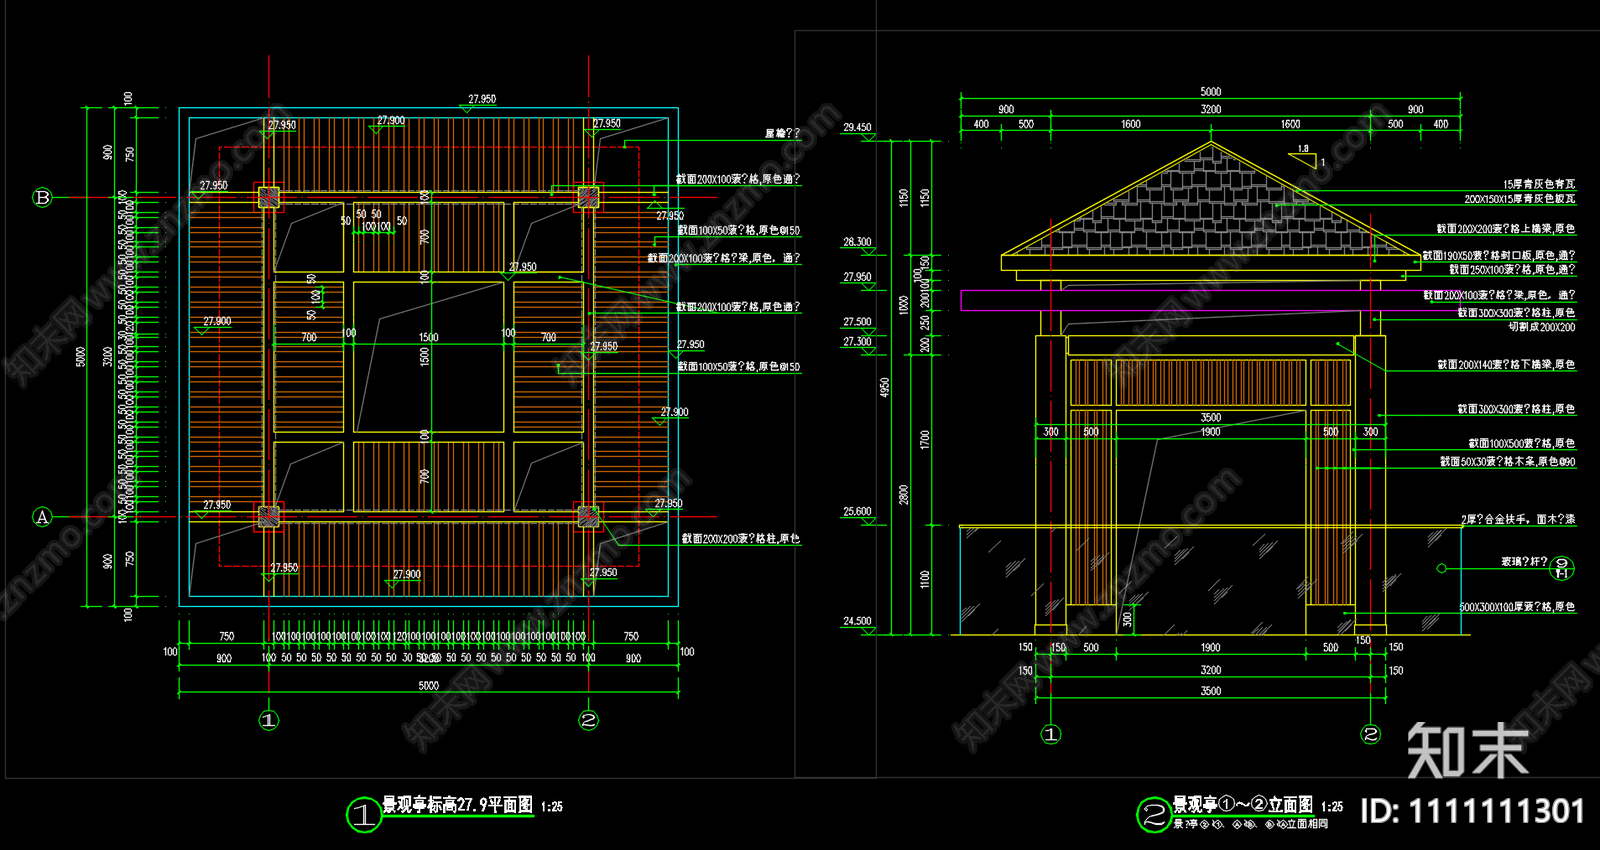Click the 3200 dimension above the elevation roof
The height and width of the screenshot is (850, 1600).
[x=1211, y=110]
